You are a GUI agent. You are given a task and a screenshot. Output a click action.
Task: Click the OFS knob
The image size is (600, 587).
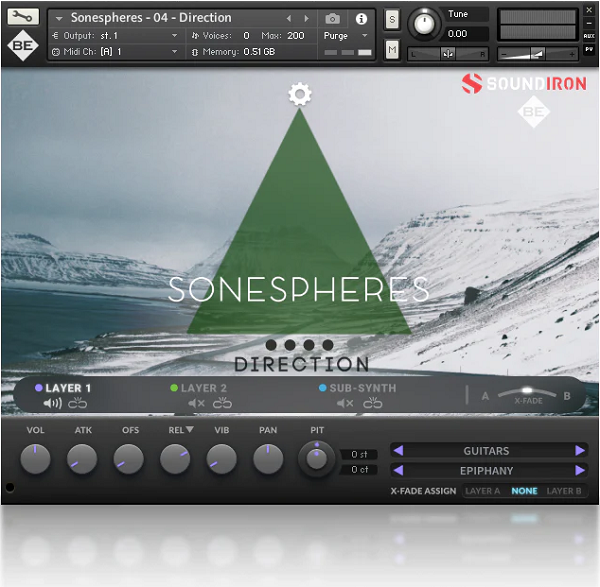click(x=129, y=458)
